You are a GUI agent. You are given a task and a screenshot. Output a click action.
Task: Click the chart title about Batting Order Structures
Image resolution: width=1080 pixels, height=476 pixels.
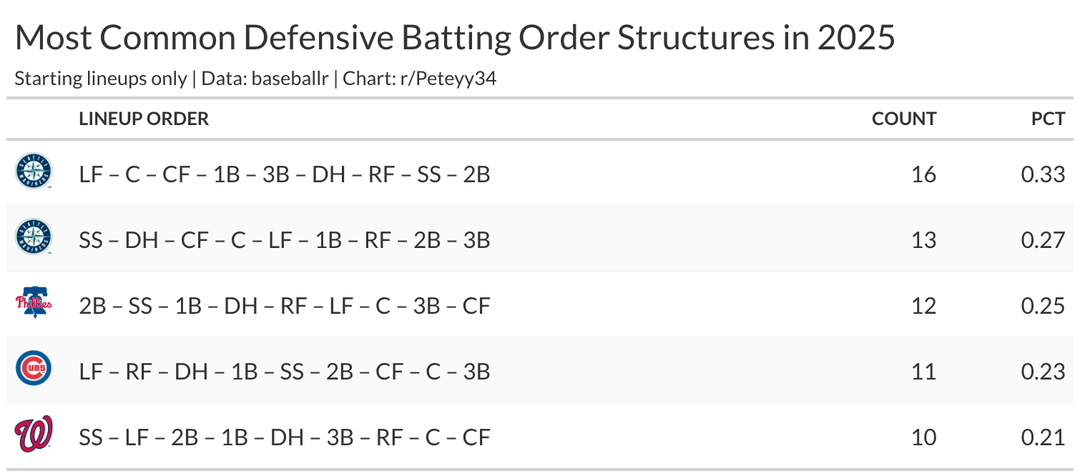[455, 38]
